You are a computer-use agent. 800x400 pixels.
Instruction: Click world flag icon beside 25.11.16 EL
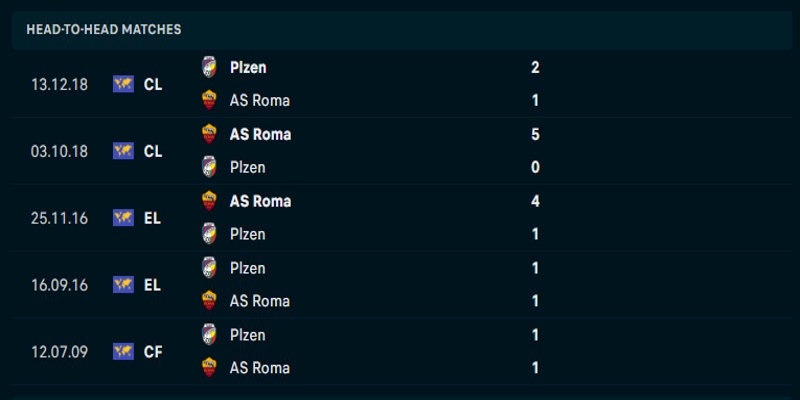pyautogui.click(x=123, y=217)
